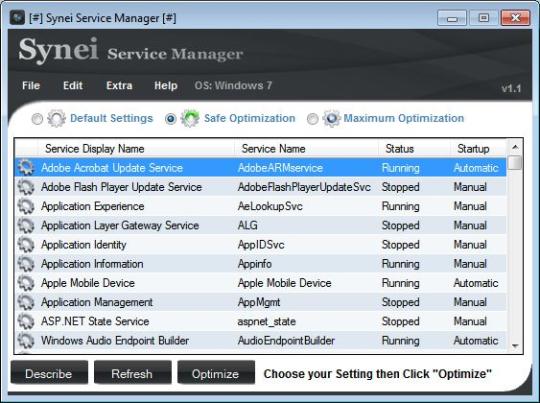This screenshot has width=540, height=403.
Task: Open the Help menu
Action: (166, 85)
